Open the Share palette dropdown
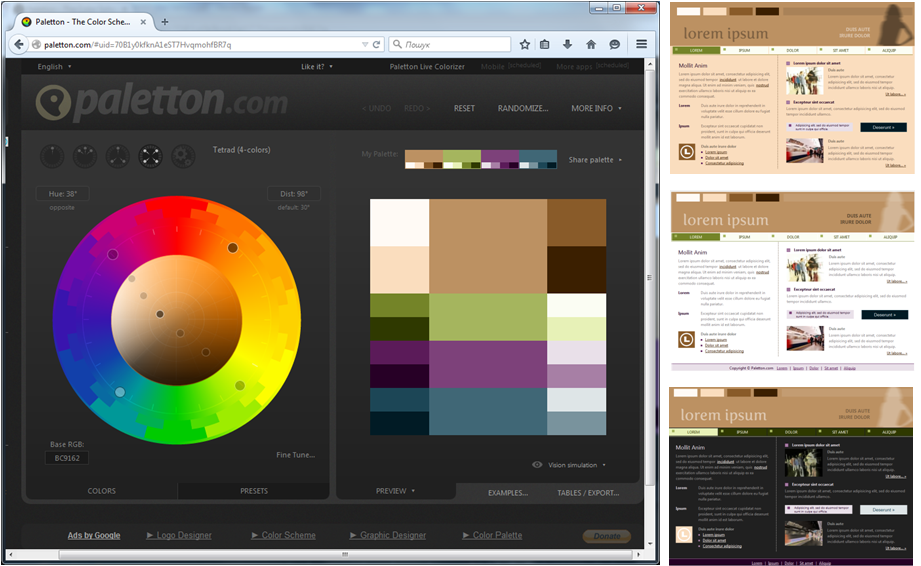 point(595,160)
